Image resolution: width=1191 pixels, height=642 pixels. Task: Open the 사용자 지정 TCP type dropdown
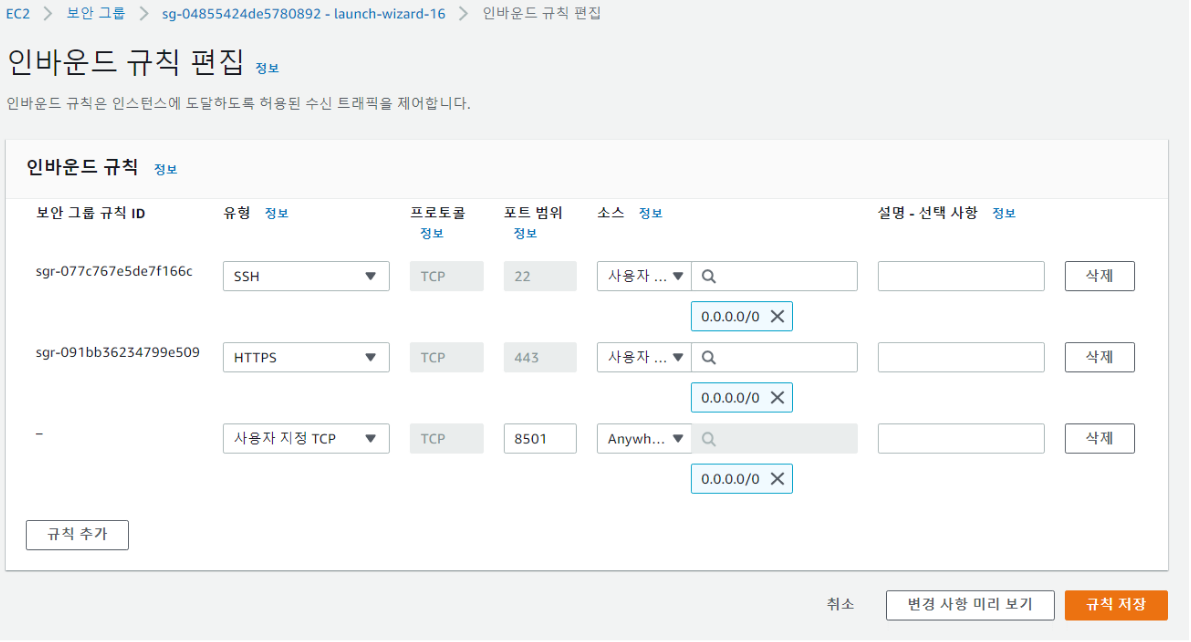306,439
